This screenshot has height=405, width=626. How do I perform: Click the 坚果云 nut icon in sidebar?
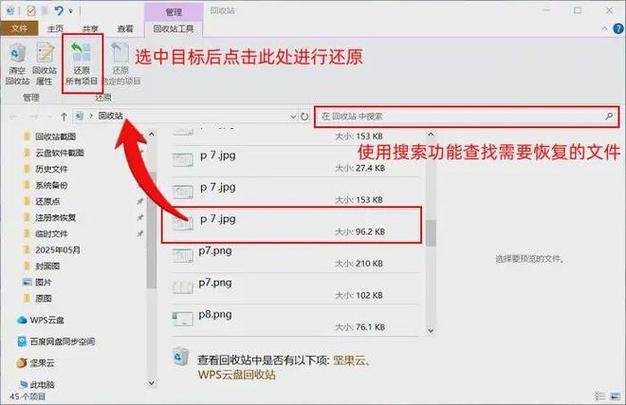coord(22,363)
